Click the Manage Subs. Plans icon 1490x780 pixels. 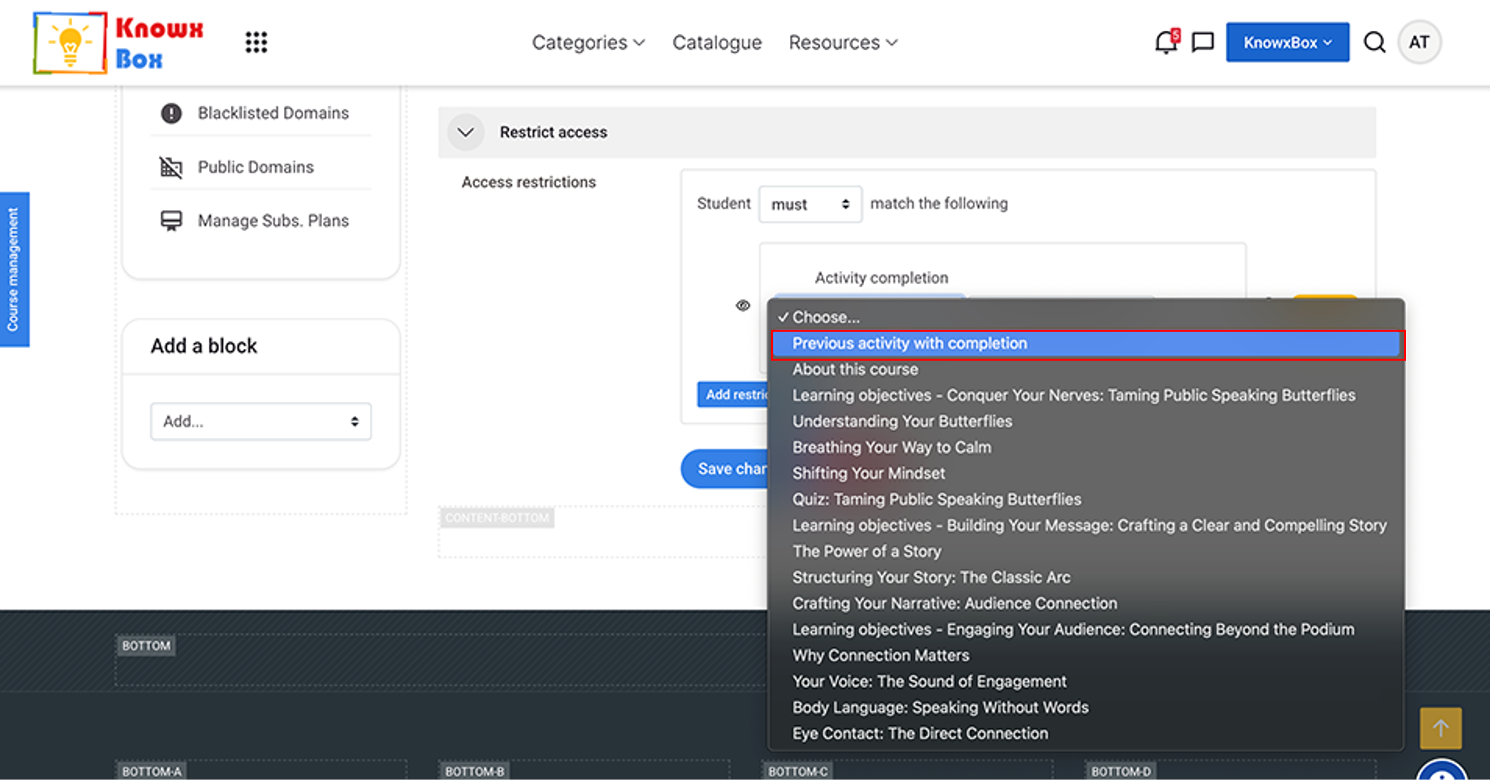click(171, 221)
